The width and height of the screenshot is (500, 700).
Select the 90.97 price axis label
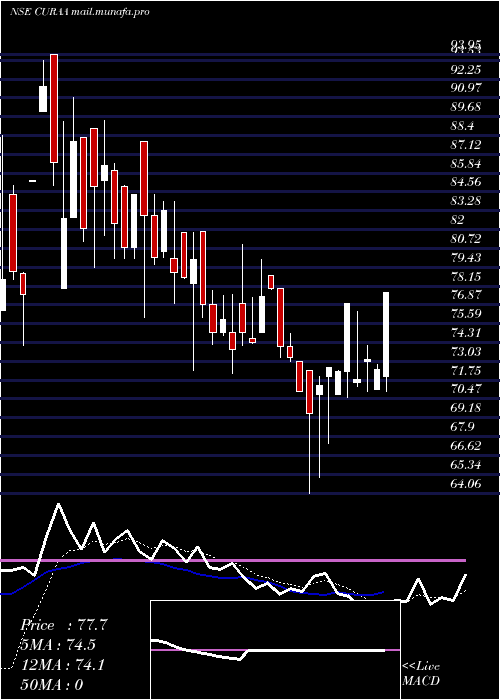click(466, 88)
